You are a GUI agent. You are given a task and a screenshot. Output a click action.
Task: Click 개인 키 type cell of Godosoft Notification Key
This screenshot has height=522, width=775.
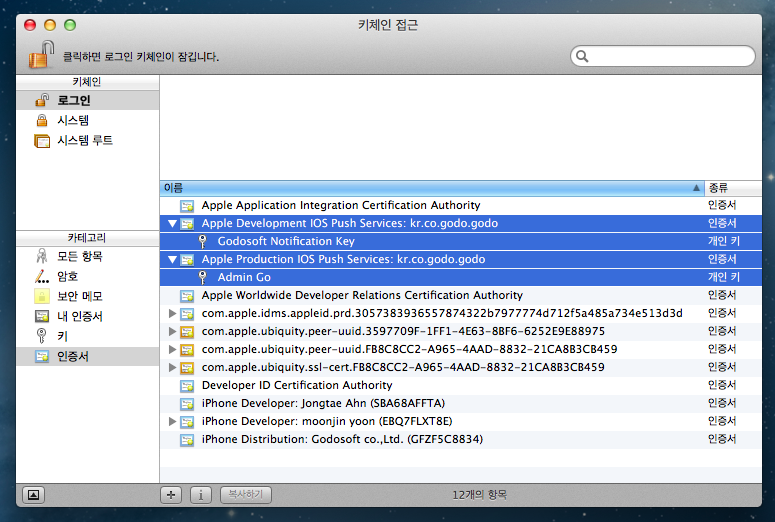point(724,241)
